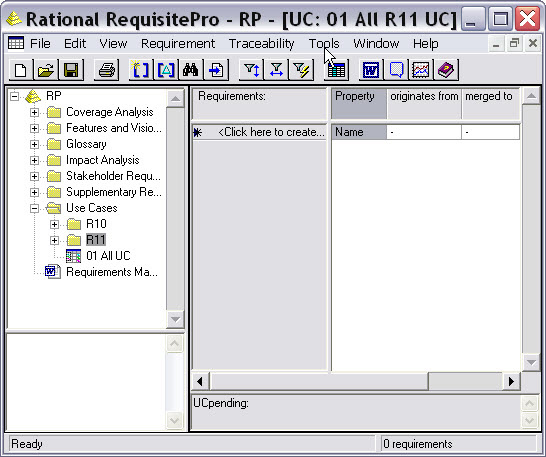Print using the printer toolbar icon
The width and height of the screenshot is (546, 457).
(107, 70)
